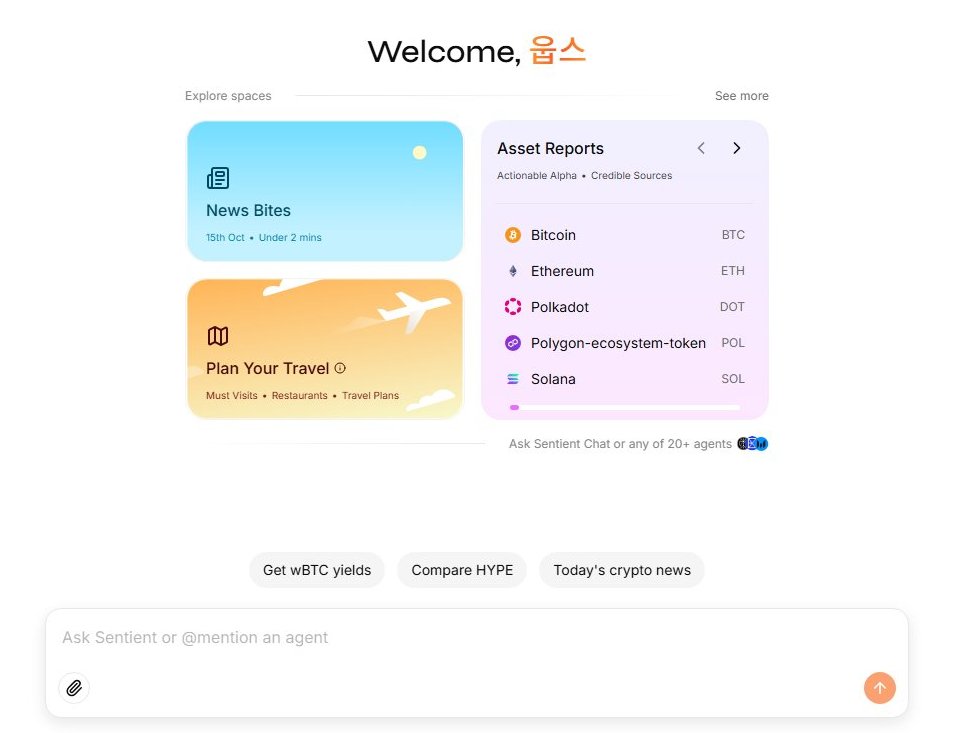962x733 pixels.
Task: Click the Explore spaces label
Action: coord(228,96)
